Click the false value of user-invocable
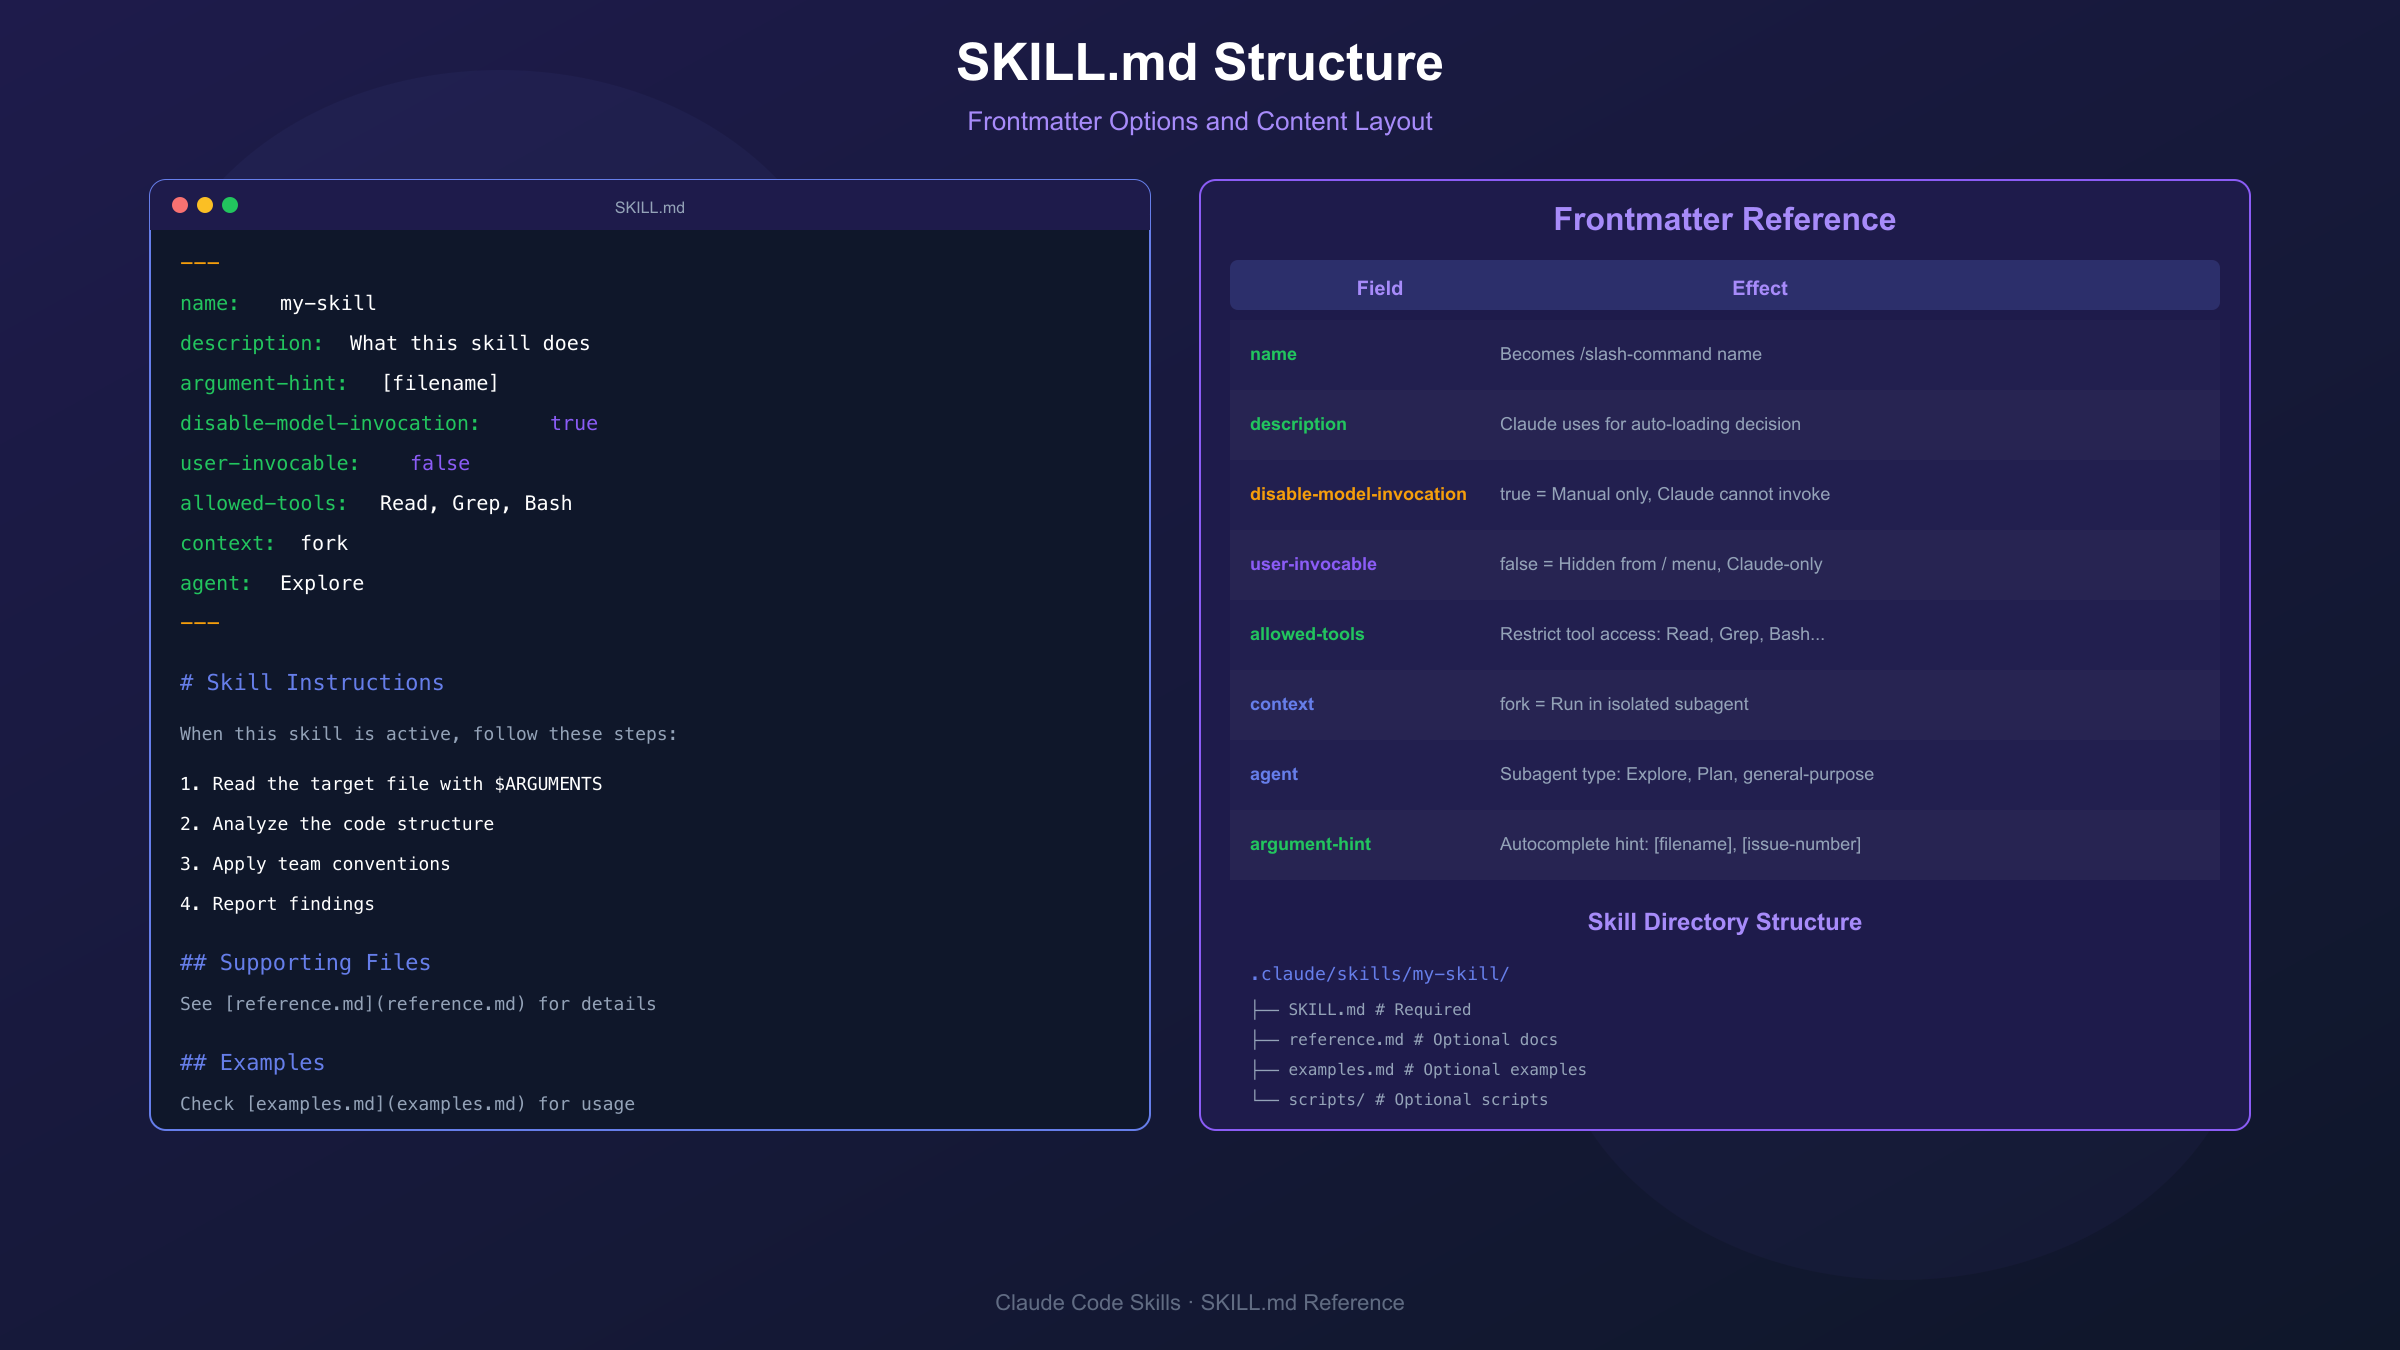 441,462
